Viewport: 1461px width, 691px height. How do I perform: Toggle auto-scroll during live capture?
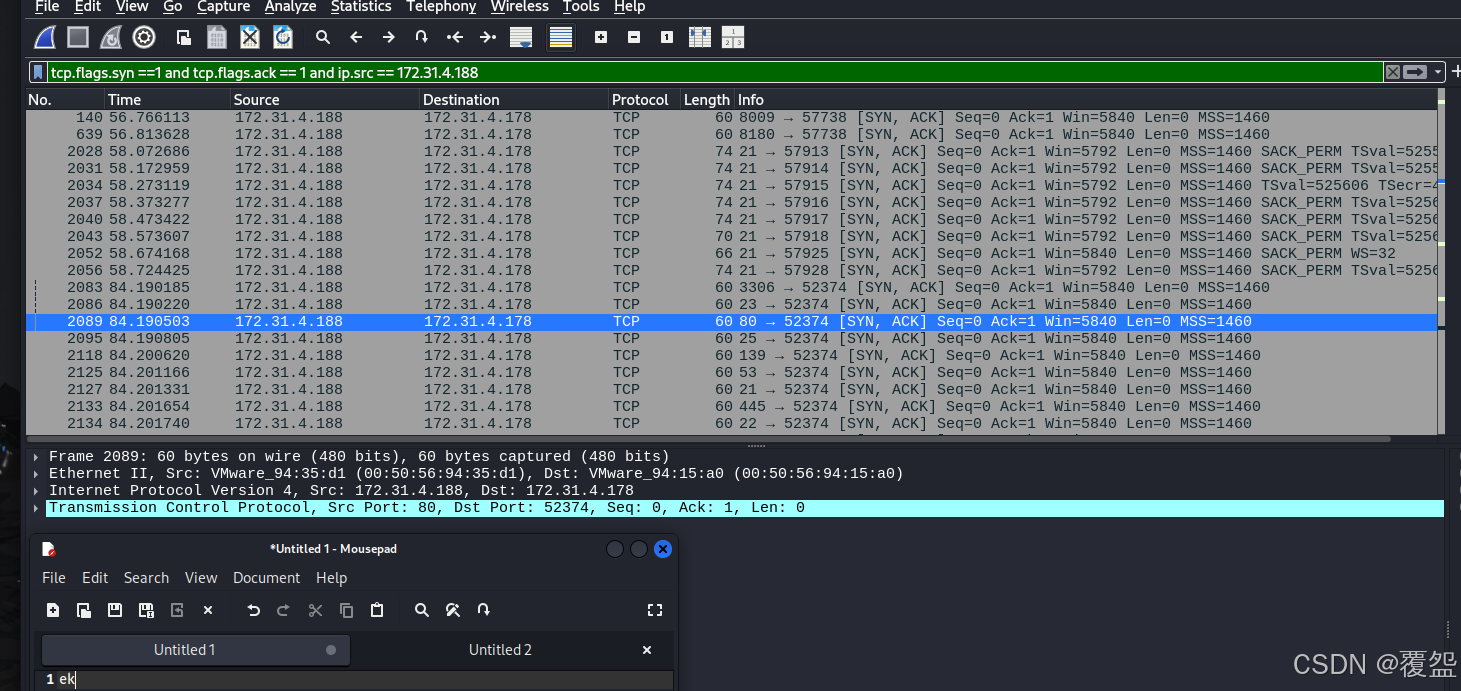click(521, 37)
